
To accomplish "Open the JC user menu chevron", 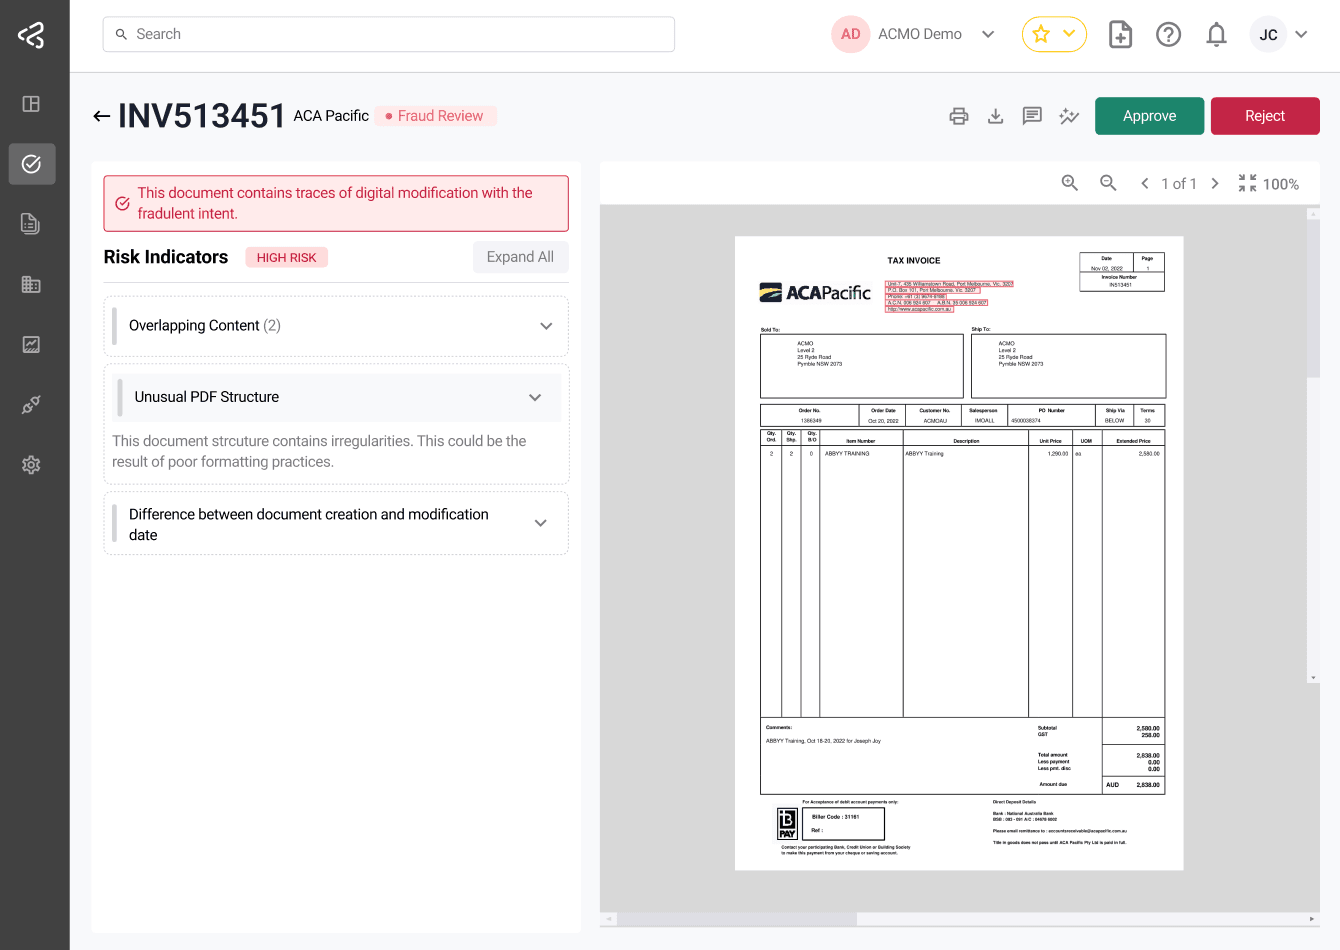I will click(x=1301, y=34).
